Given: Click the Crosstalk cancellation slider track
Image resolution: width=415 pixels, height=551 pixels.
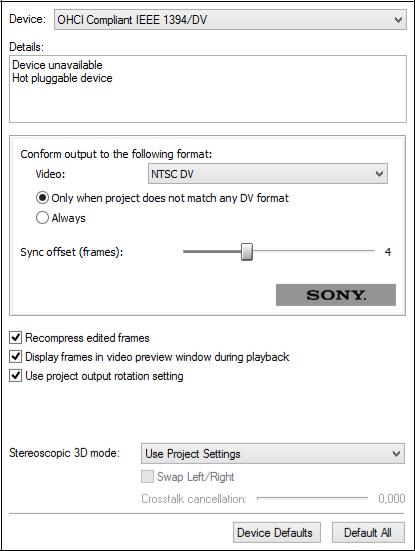Looking at the screenshot, I should pos(312,498).
